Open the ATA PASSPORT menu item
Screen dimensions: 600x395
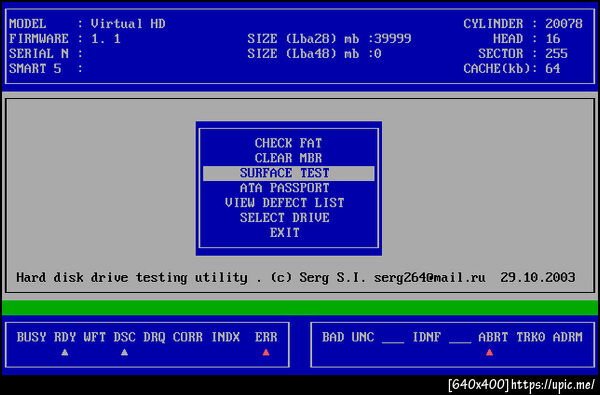(284, 188)
